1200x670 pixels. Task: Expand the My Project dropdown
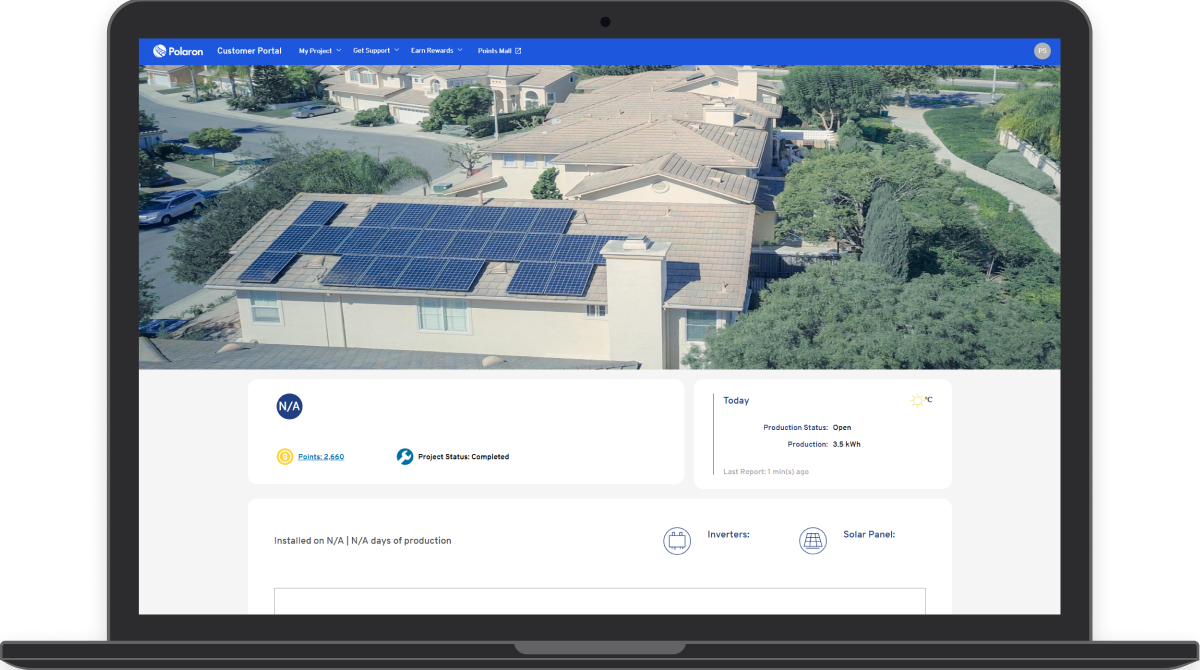coord(319,51)
